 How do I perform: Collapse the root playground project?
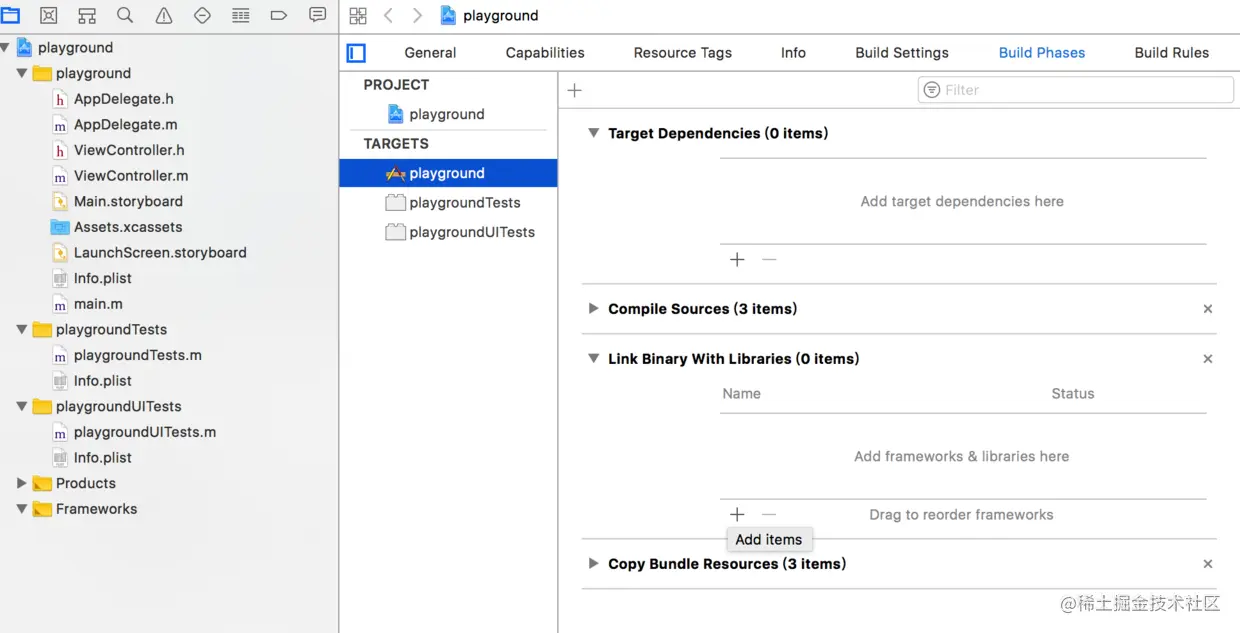click(6, 47)
